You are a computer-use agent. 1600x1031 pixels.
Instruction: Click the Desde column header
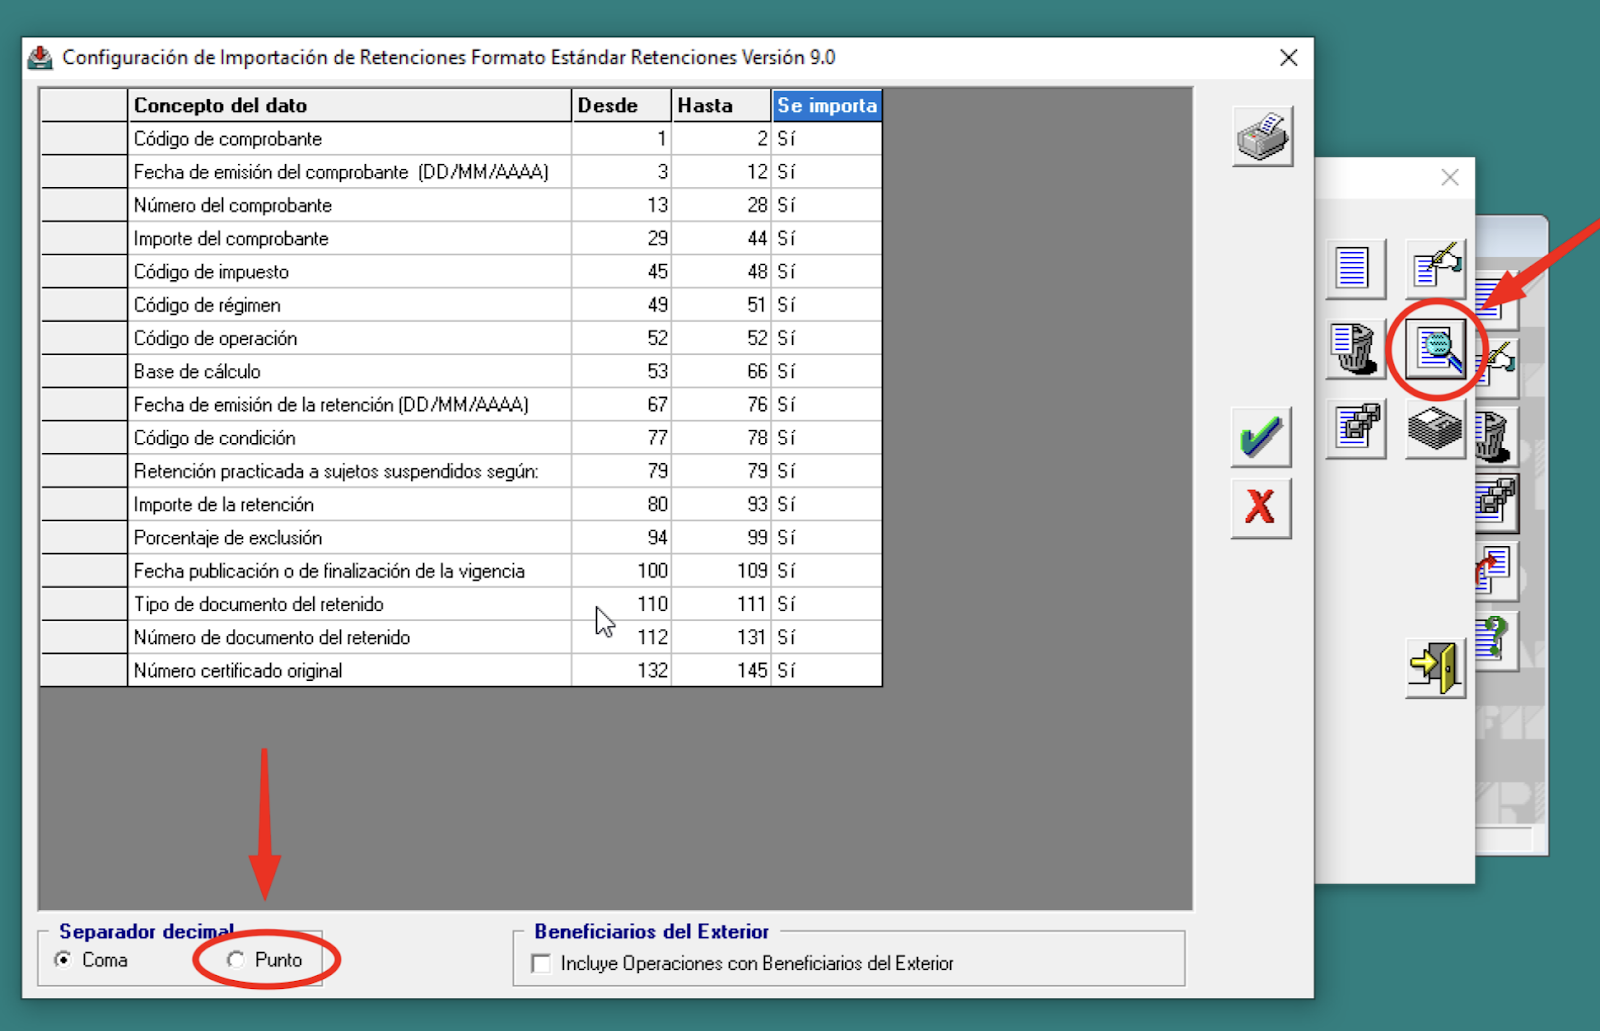[621, 105]
